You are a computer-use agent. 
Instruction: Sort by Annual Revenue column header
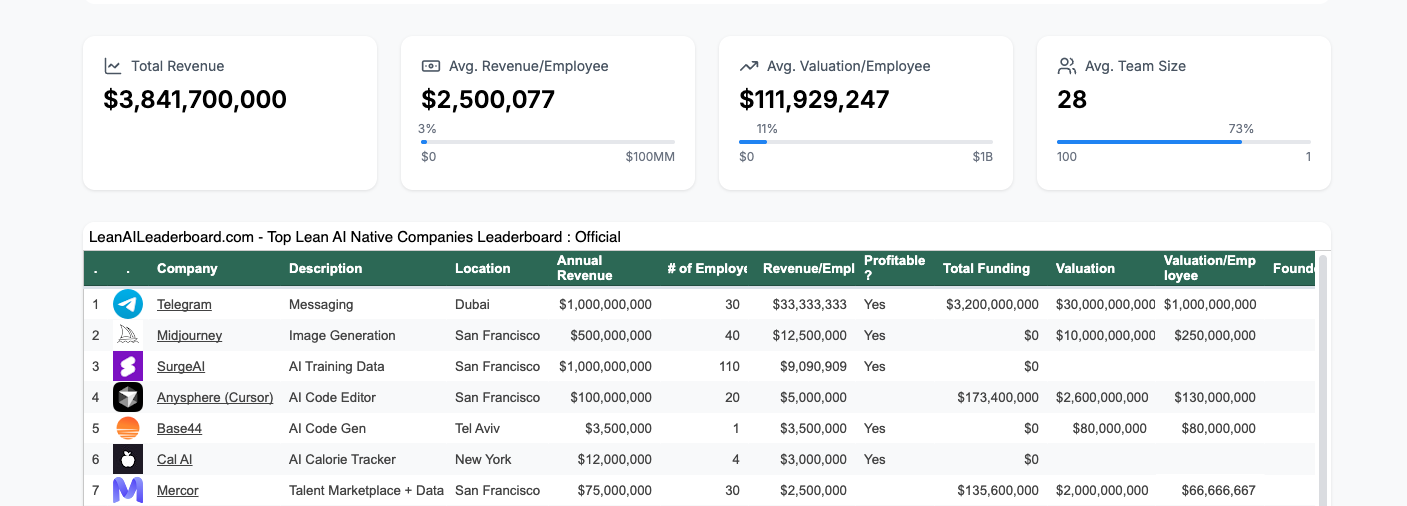click(580, 268)
